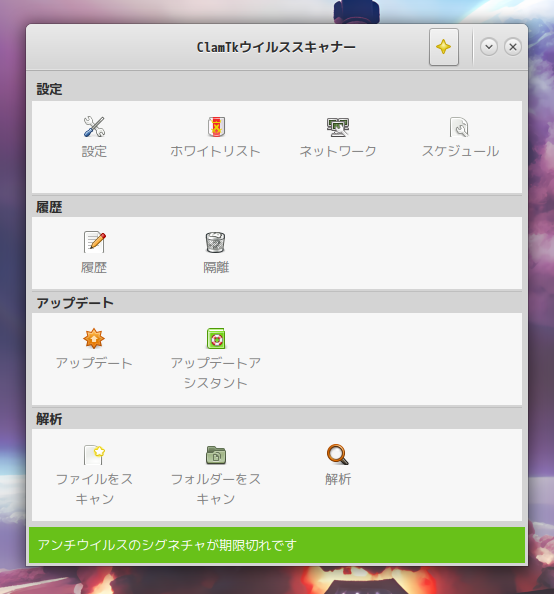Select the ファイルをスキャン file scan icon
554x594 pixels.
point(94,455)
